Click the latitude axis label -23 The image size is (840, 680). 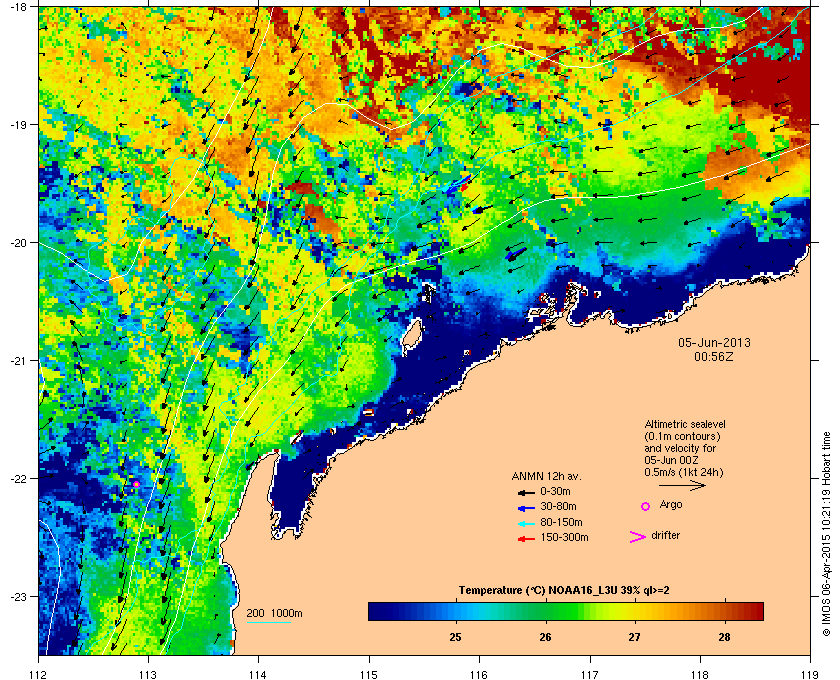(x=17, y=596)
